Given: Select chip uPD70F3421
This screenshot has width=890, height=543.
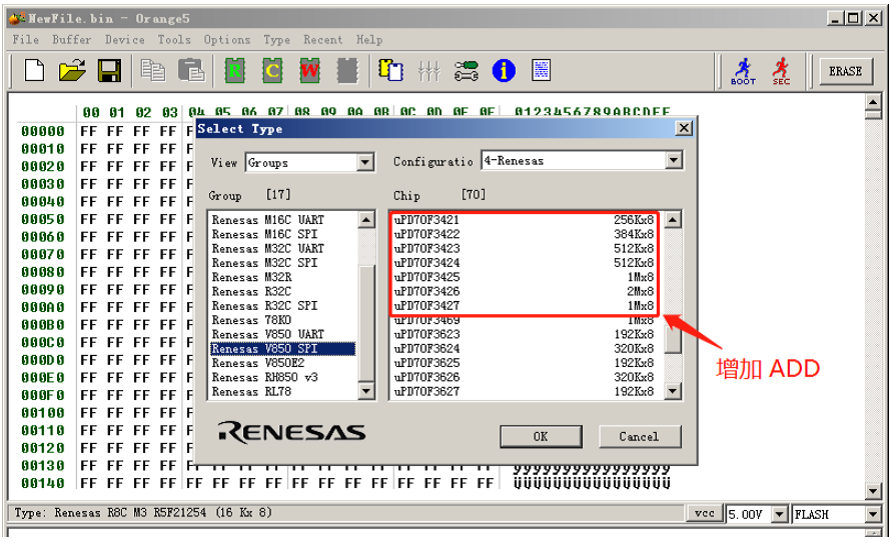Looking at the screenshot, I should pyautogui.click(x=524, y=220).
